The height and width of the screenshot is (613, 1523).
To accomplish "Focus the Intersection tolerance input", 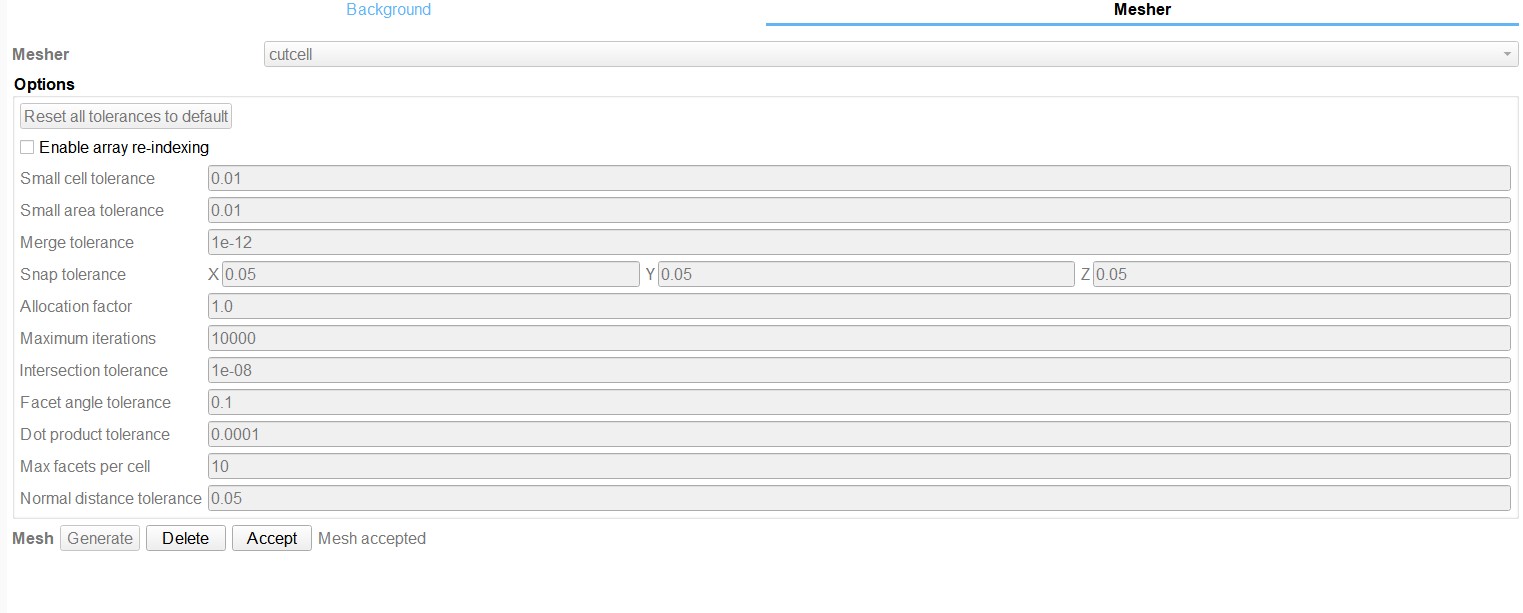I will tap(858, 370).
